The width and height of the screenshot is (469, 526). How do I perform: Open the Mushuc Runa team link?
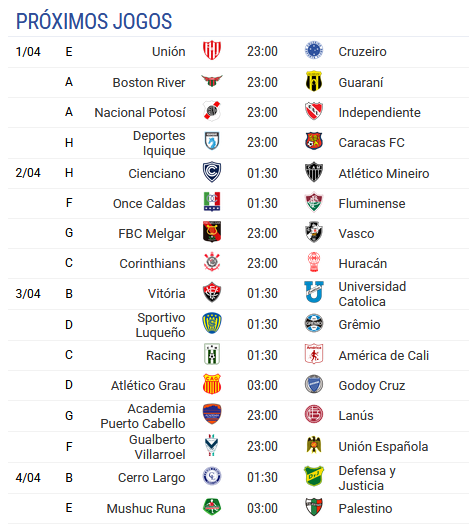click(146, 509)
